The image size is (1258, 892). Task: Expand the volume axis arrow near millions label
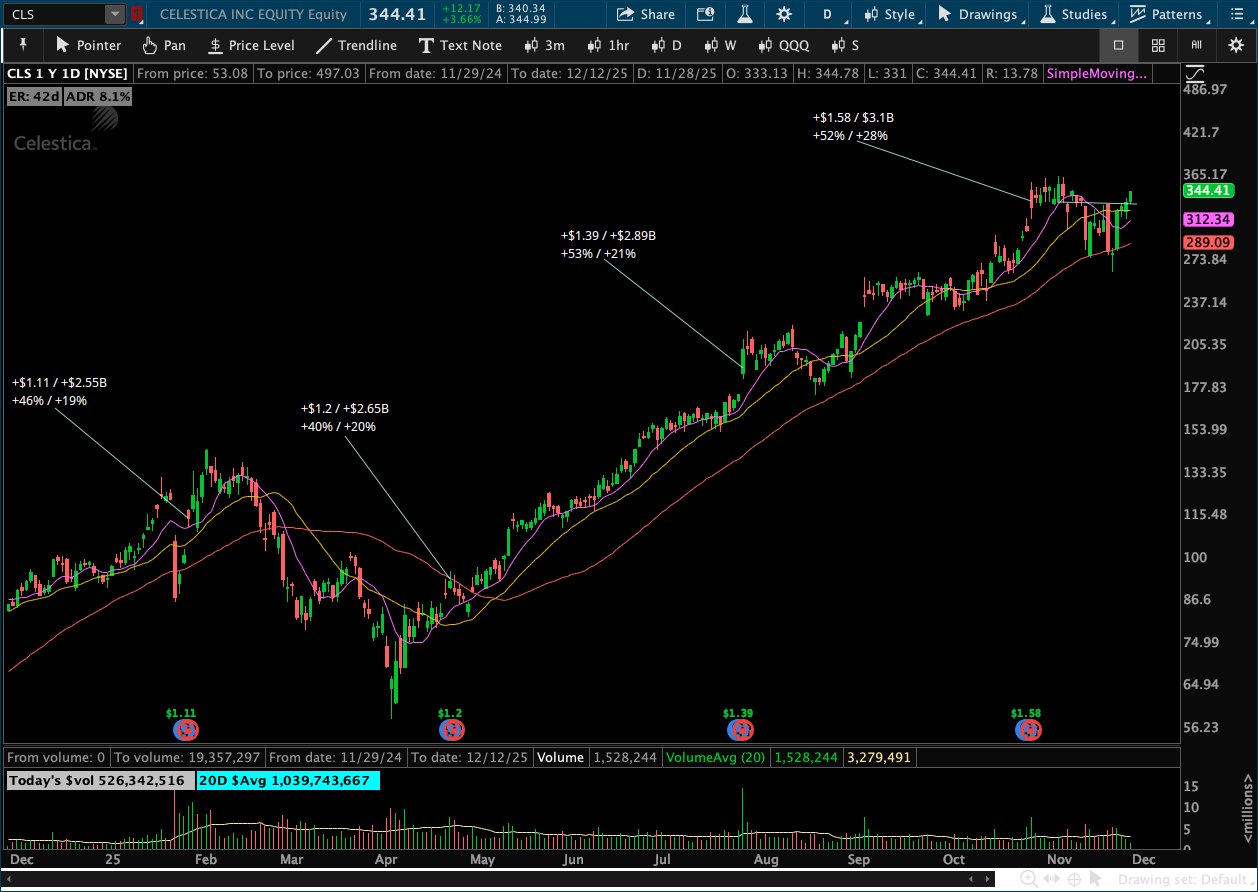pos(1247,777)
